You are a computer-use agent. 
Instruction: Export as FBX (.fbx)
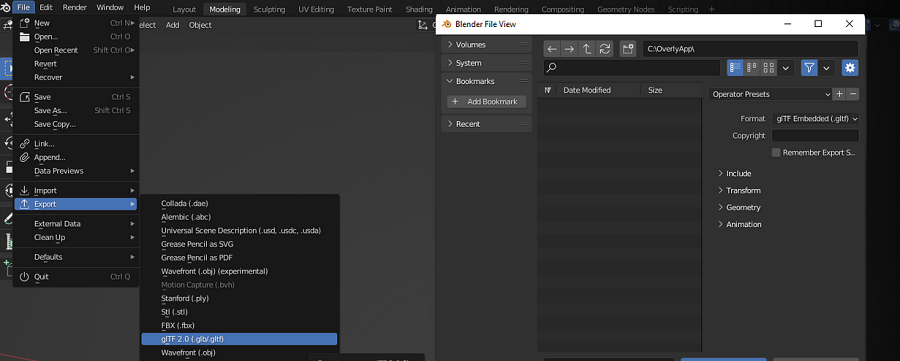click(x=239, y=325)
